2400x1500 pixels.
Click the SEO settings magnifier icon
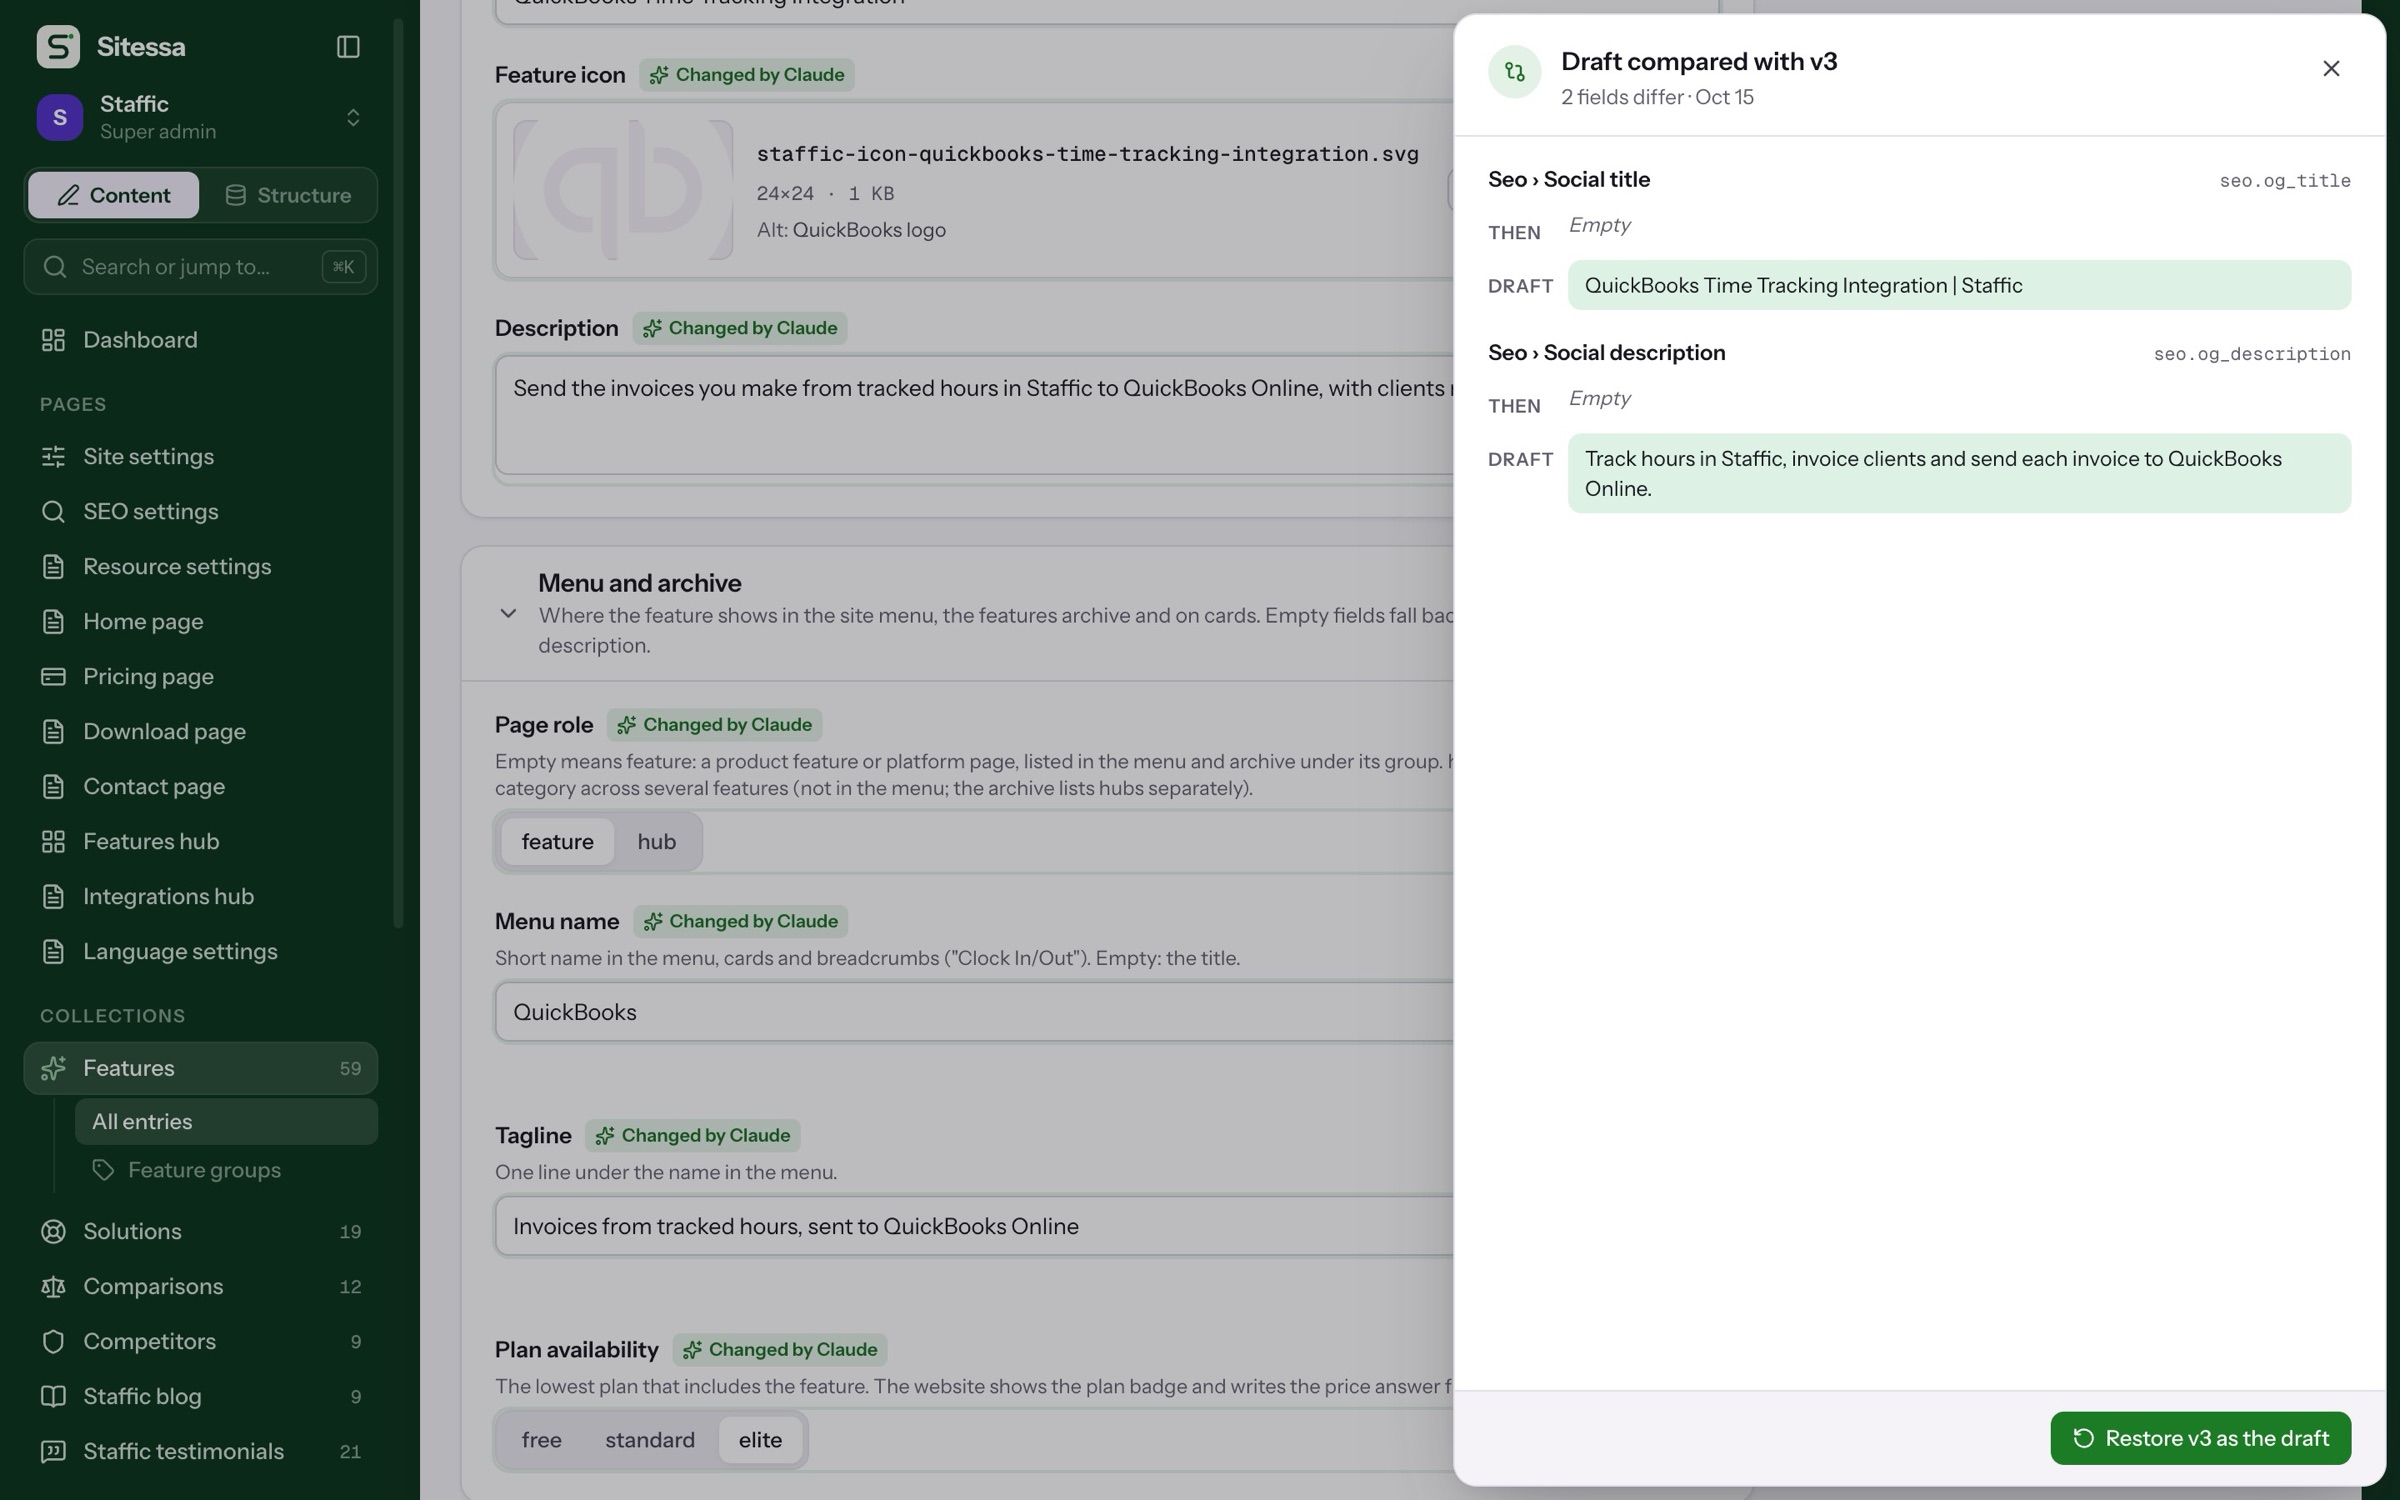[x=53, y=512]
